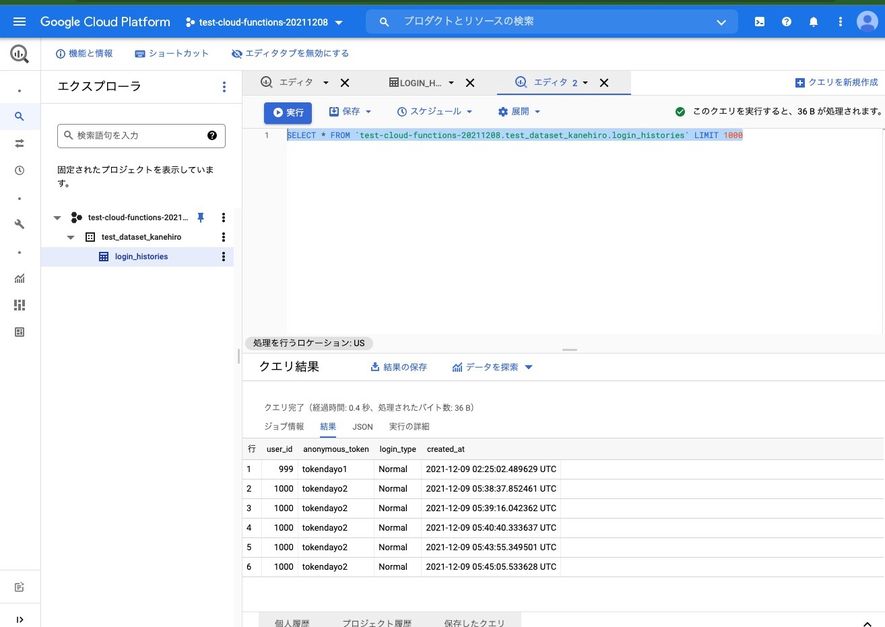Open data transfers icon in sidebar
This screenshot has width=885, height=627.
[x=19, y=143]
